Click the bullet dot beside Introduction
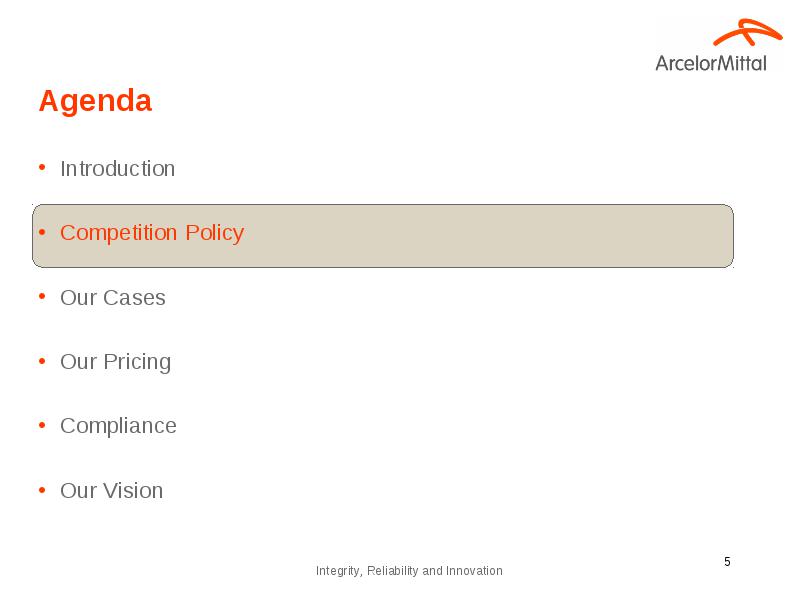The image size is (800, 600). point(42,167)
